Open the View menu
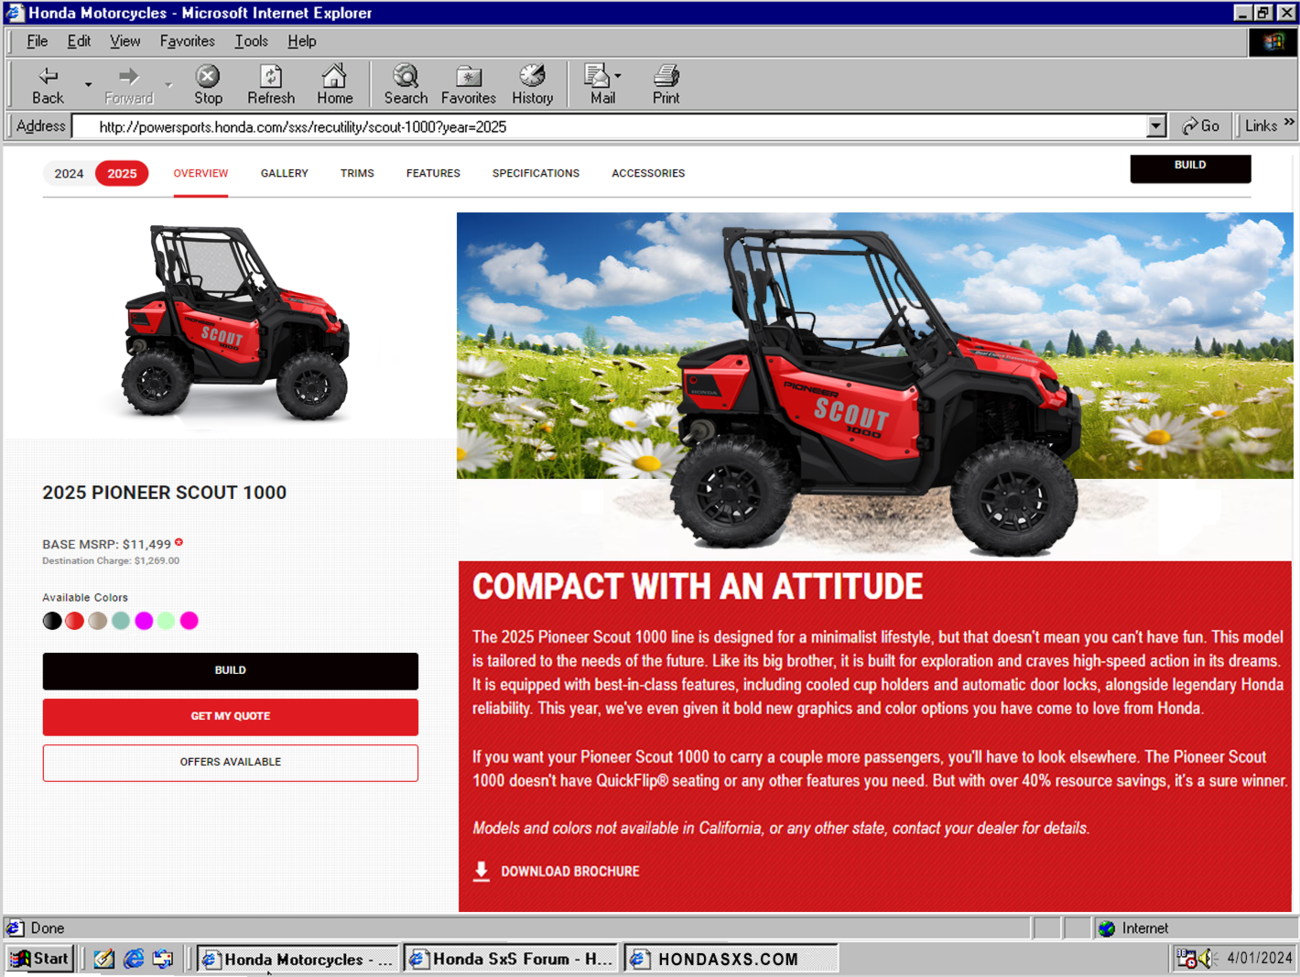Image resolution: width=1300 pixels, height=977 pixels. tap(125, 41)
